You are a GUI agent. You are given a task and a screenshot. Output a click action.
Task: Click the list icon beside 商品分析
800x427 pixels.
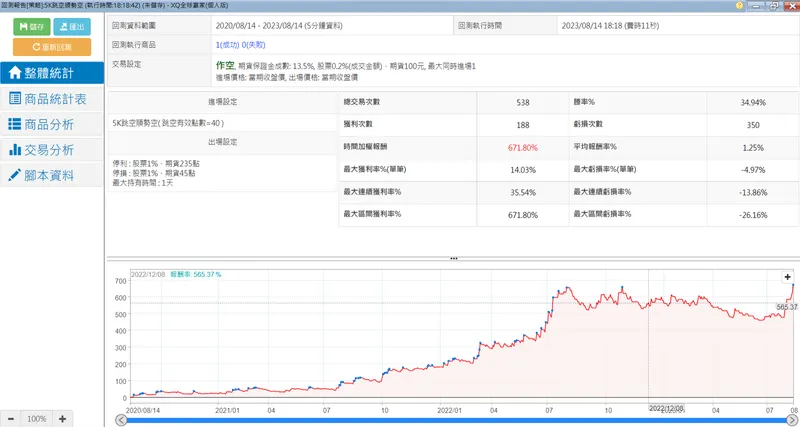pyautogui.click(x=15, y=124)
